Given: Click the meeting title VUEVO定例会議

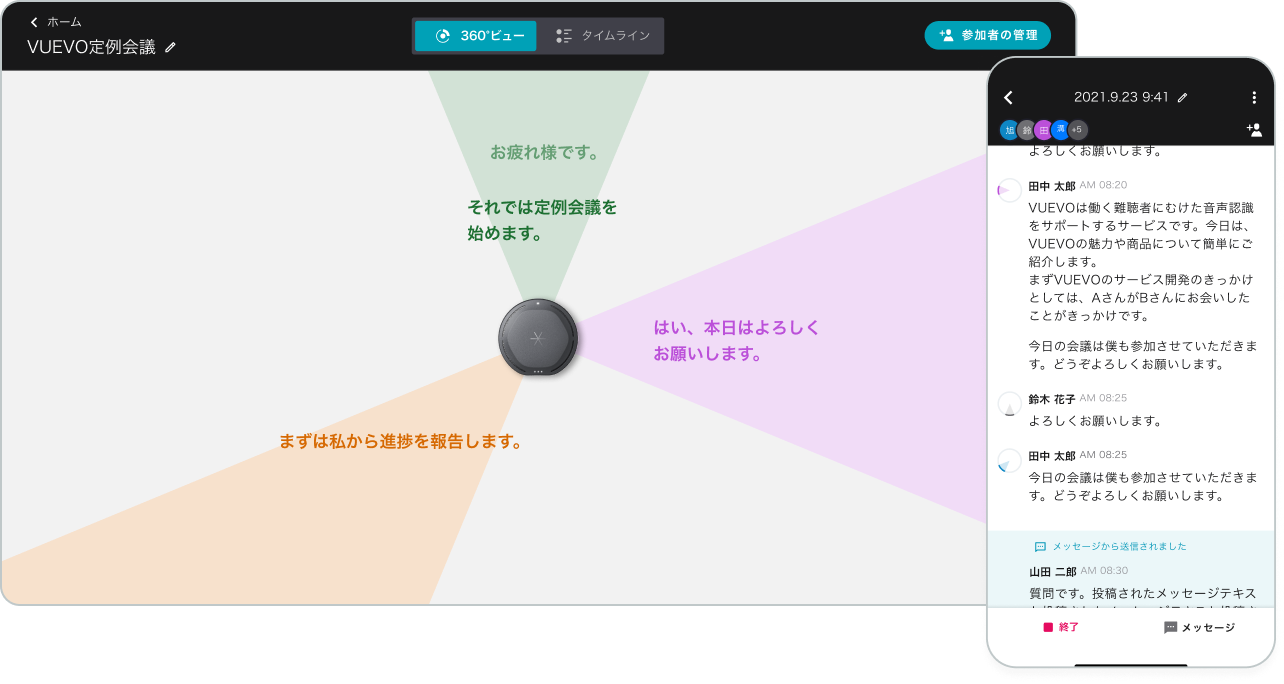Looking at the screenshot, I should coord(91,47).
